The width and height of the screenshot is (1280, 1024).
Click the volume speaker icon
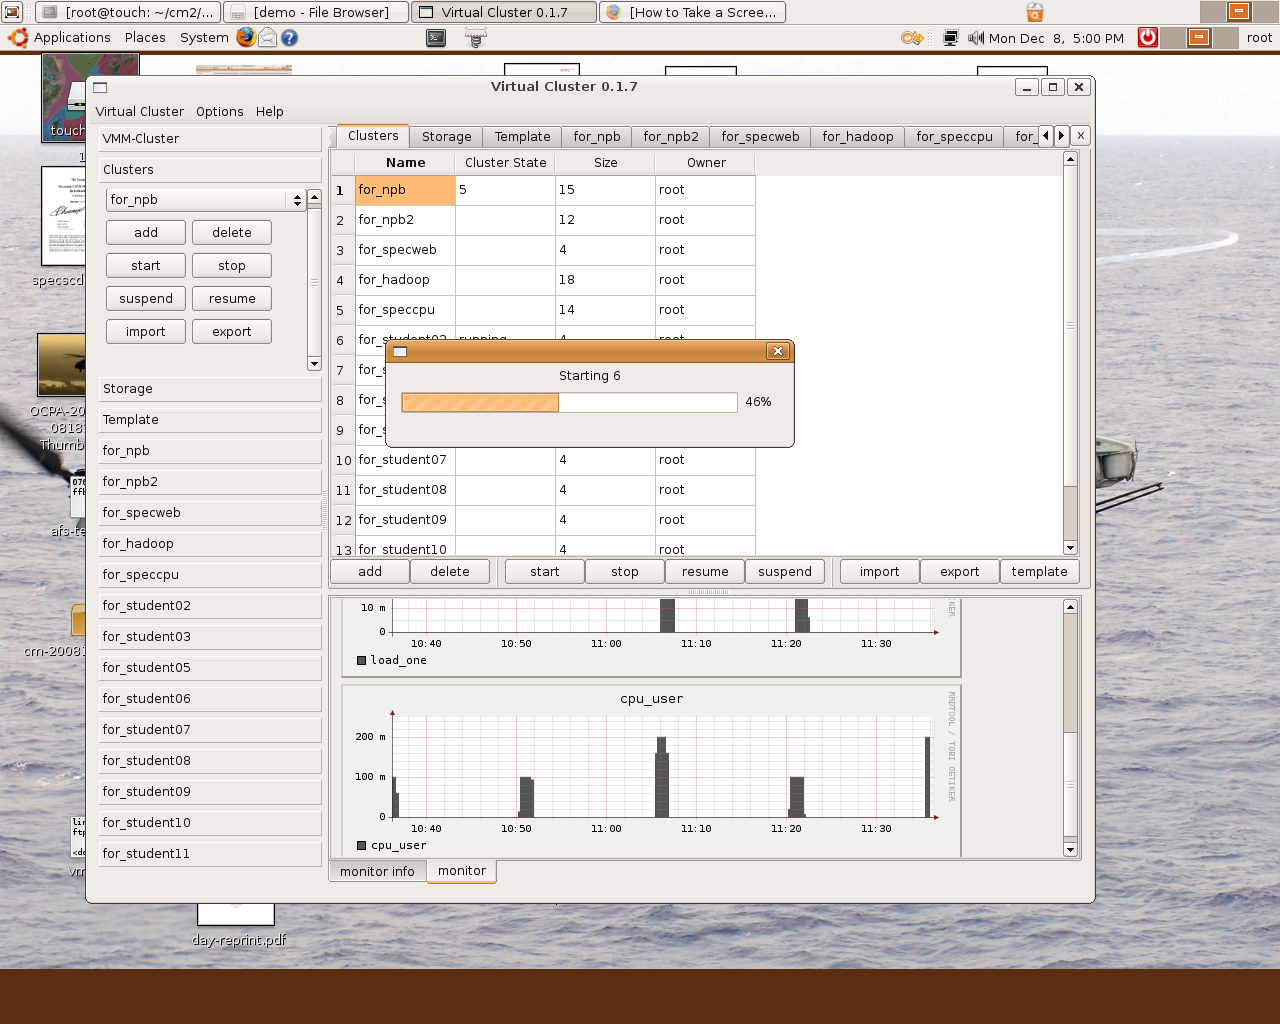tap(975, 38)
